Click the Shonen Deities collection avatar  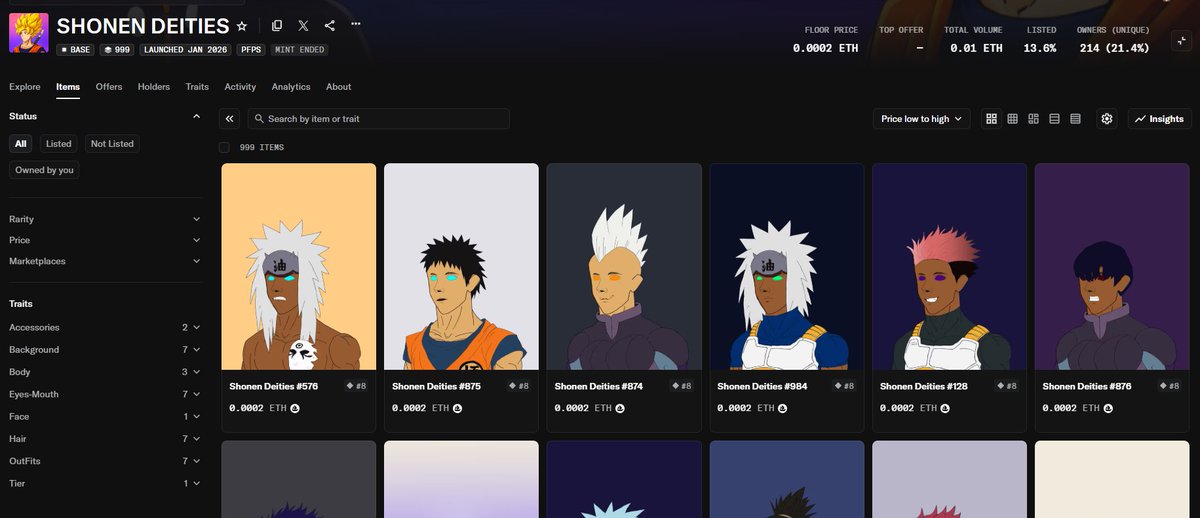[x=29, y=32]
